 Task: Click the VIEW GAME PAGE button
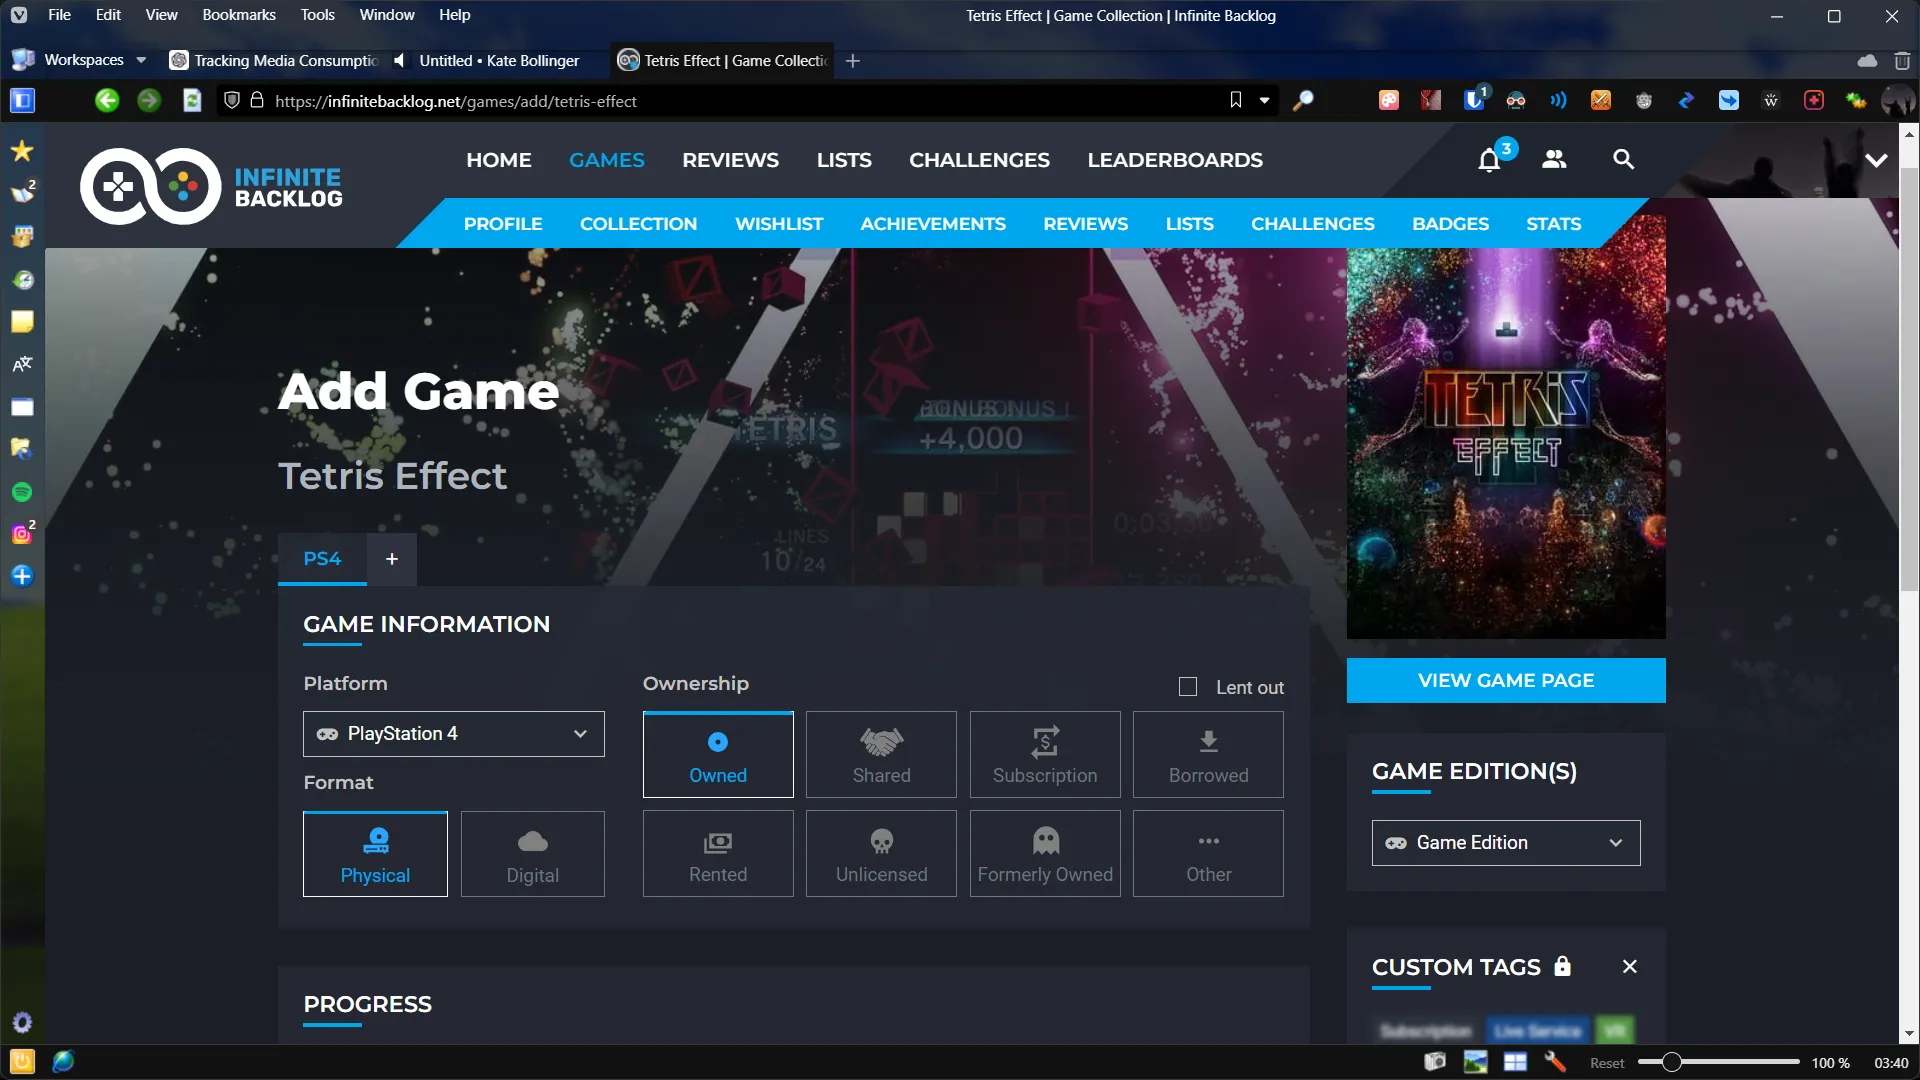point(1506,681)
